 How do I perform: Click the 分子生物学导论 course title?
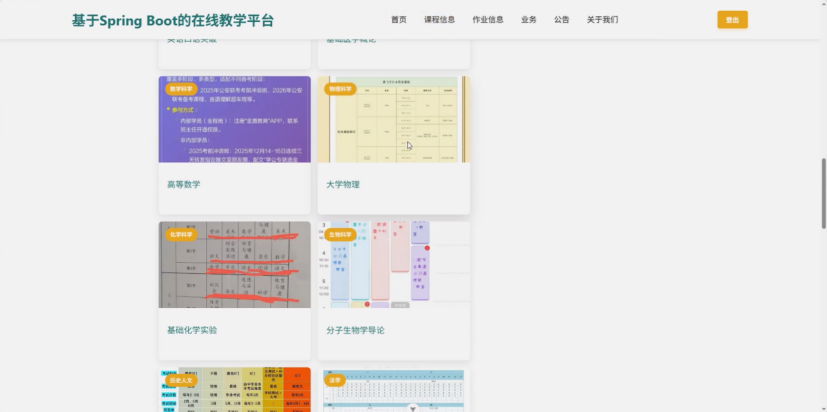pyautogui.click(x=355, y=330)
